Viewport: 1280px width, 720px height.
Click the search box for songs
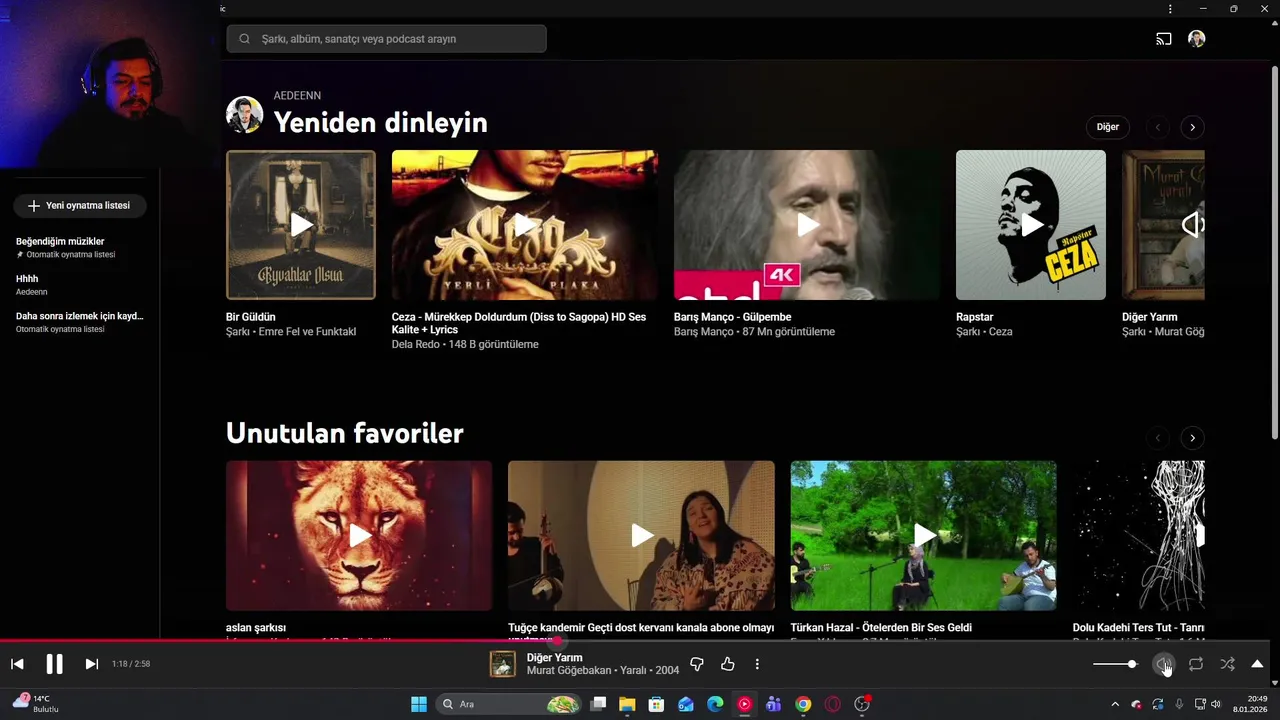click(x=386, y=39)
